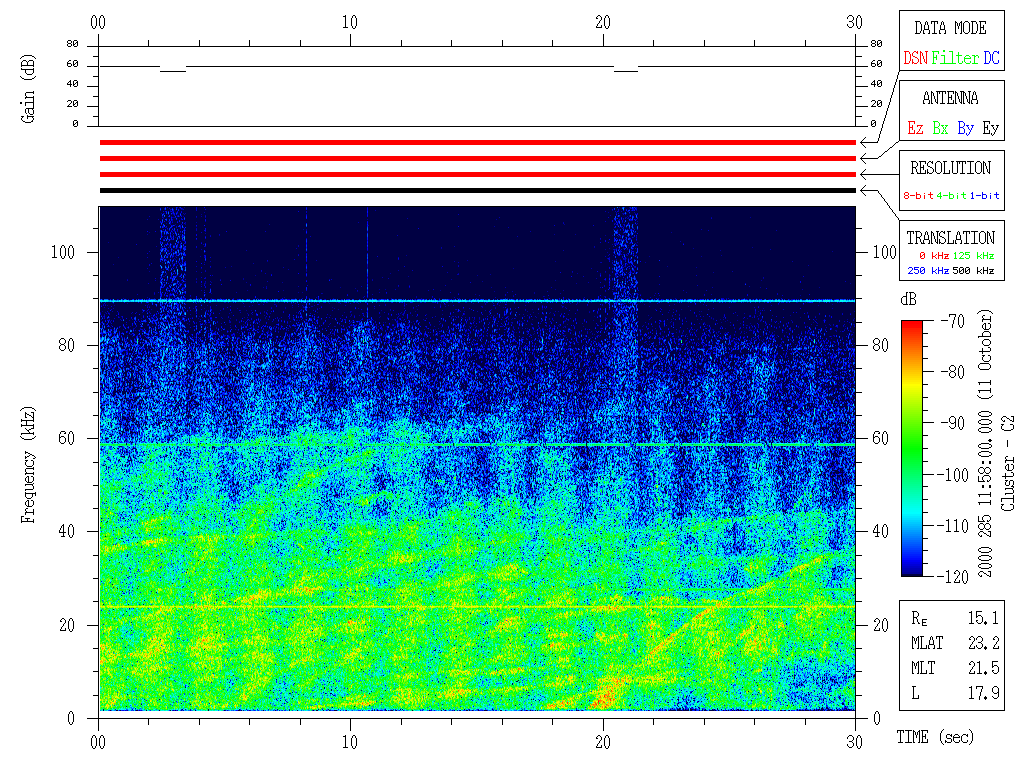
Task: Click the gain dip near 3 seconds
Action: tap(173, 71)
